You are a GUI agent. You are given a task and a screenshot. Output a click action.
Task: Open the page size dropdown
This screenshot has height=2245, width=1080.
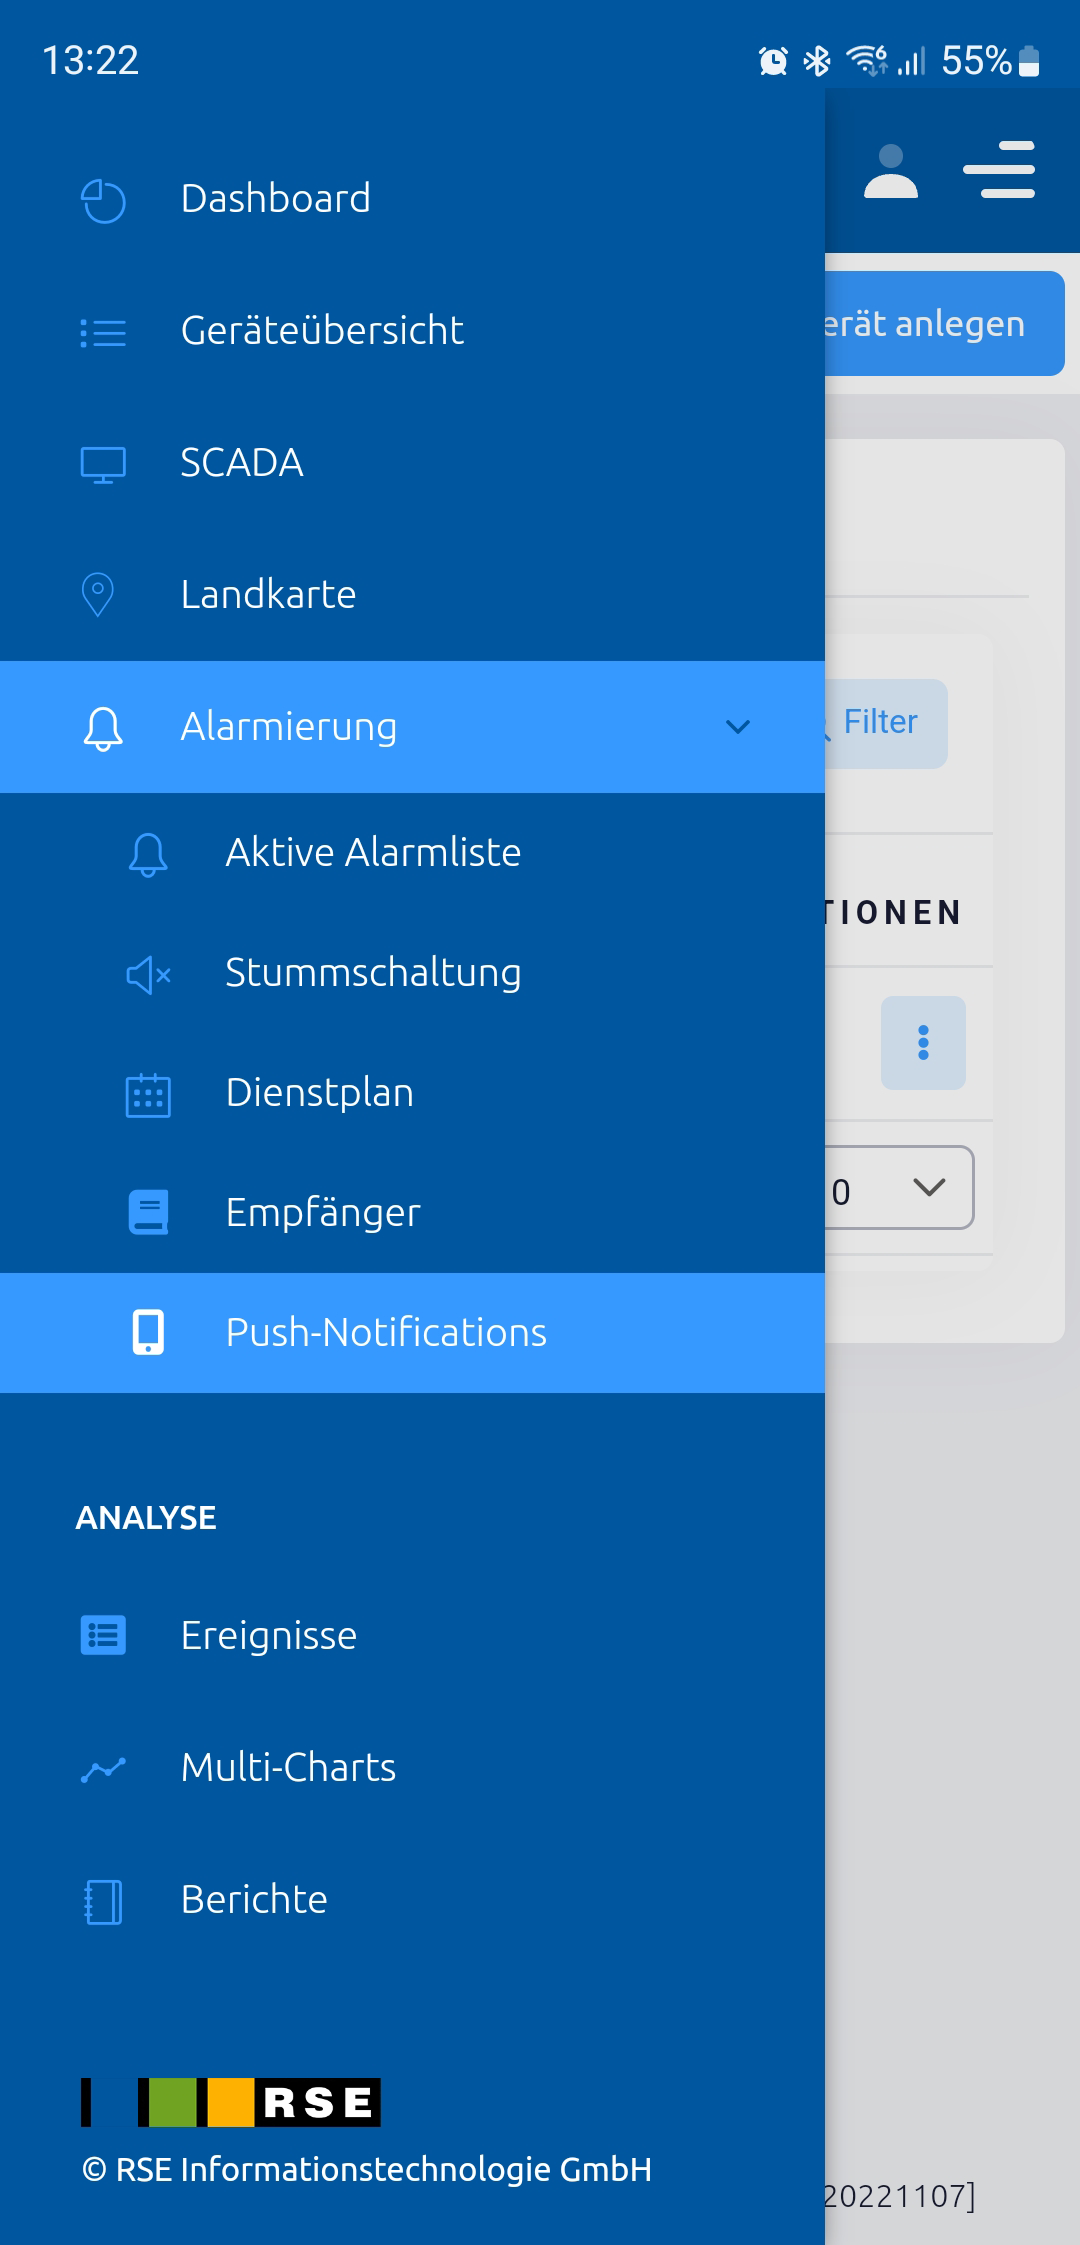point(898,1187)
